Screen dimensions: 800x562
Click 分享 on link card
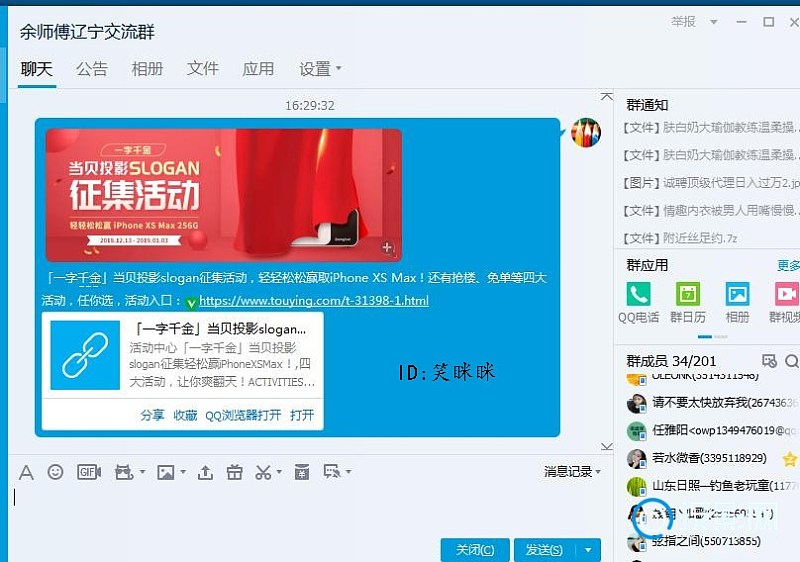point(152,415)
